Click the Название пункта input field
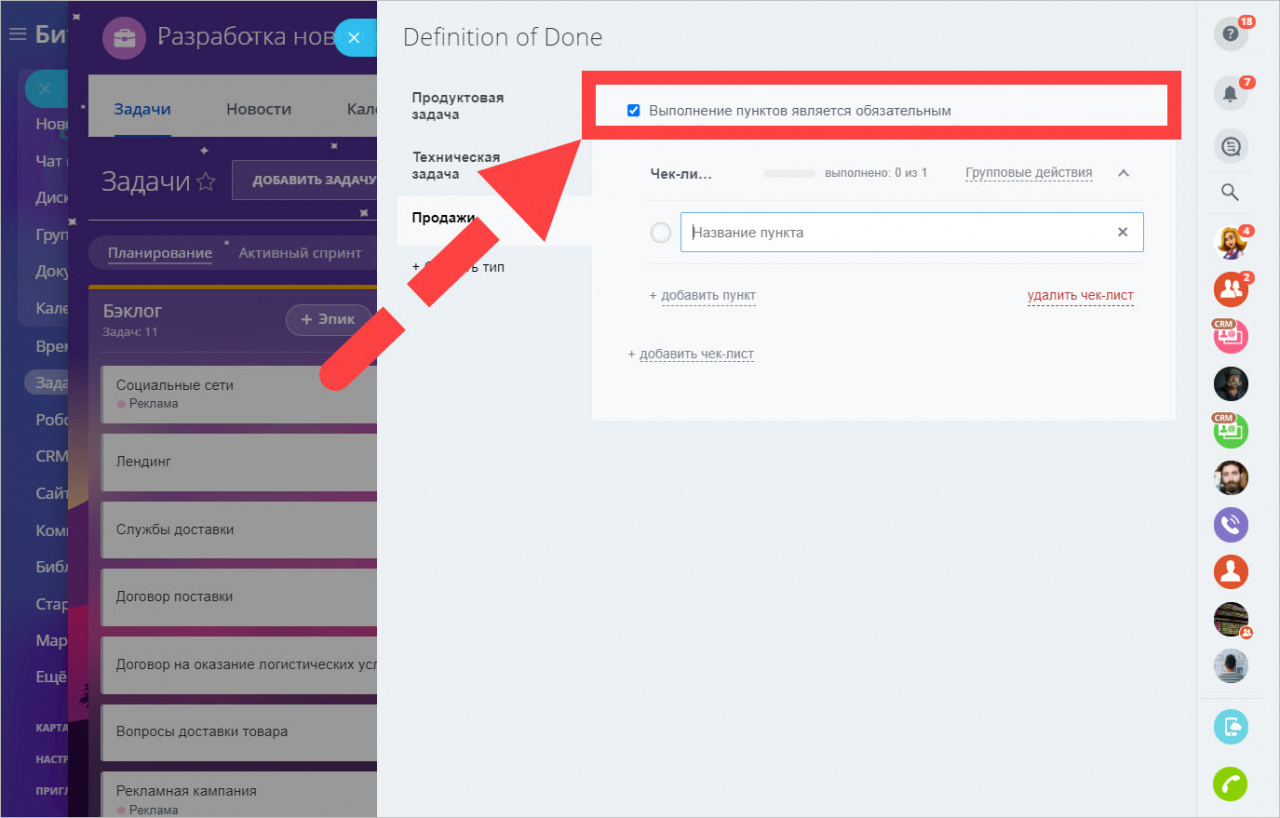Screen dimensions: 1280x818 coord(912,232)
